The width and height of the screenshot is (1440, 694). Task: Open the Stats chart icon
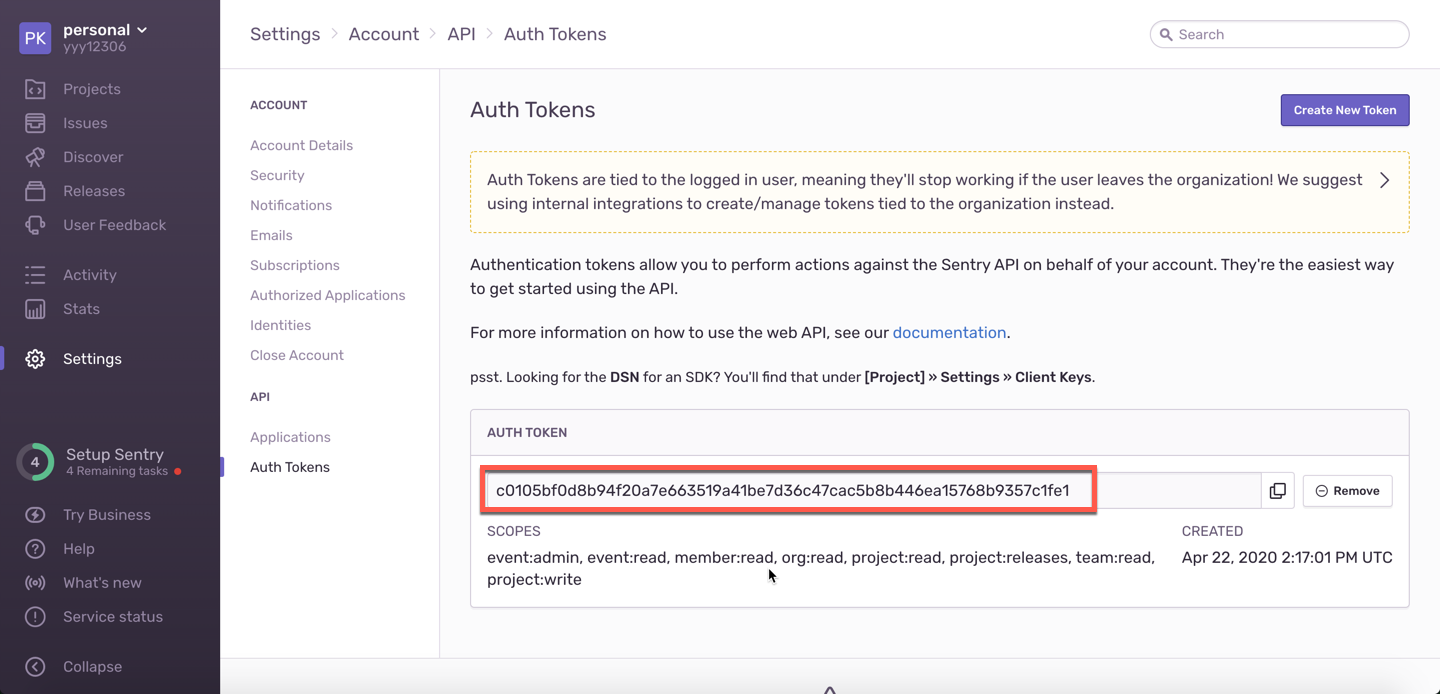[x=35, y=309]
